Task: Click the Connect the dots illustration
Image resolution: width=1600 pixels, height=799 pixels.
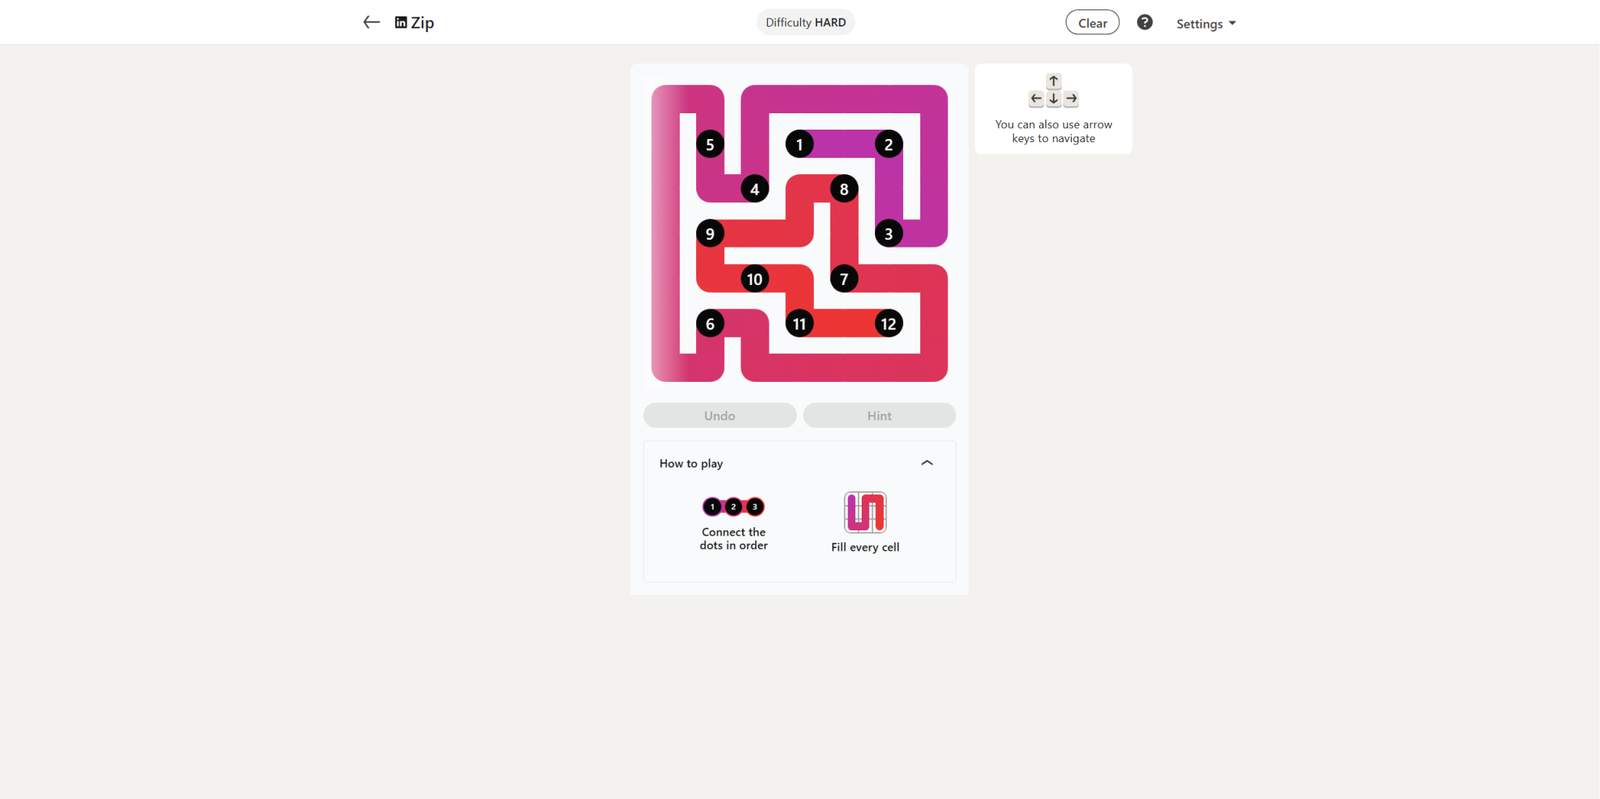Action: pyautogui.click(x=733, y=507)
